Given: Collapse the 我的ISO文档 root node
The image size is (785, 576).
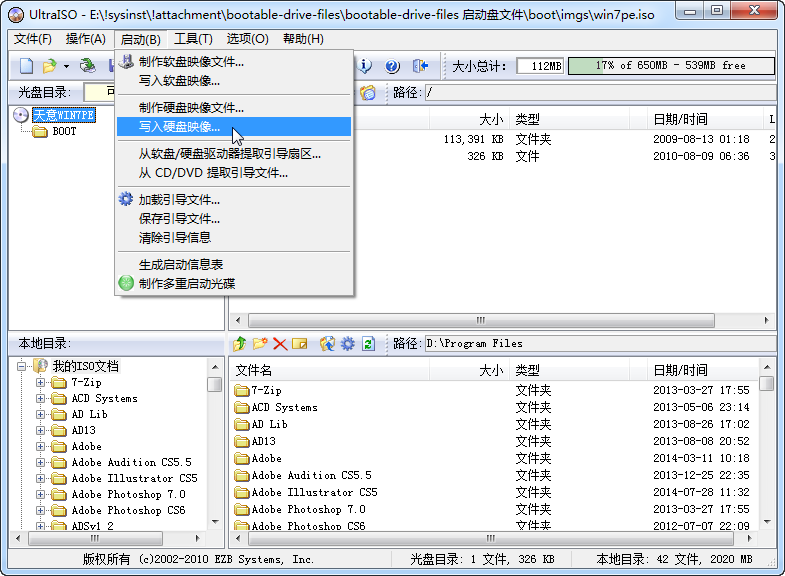Looking at the screenshot, I should click(22, 366).
